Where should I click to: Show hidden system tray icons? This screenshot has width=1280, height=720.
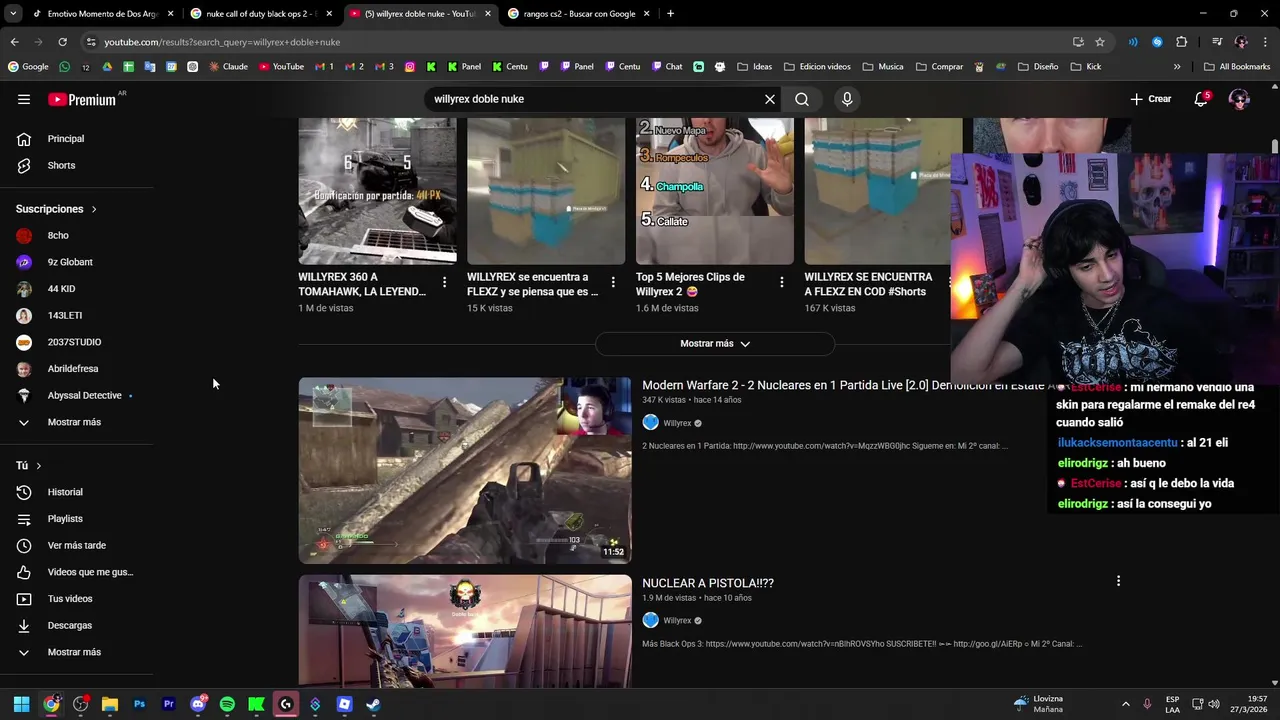[x=1125, y=704]
